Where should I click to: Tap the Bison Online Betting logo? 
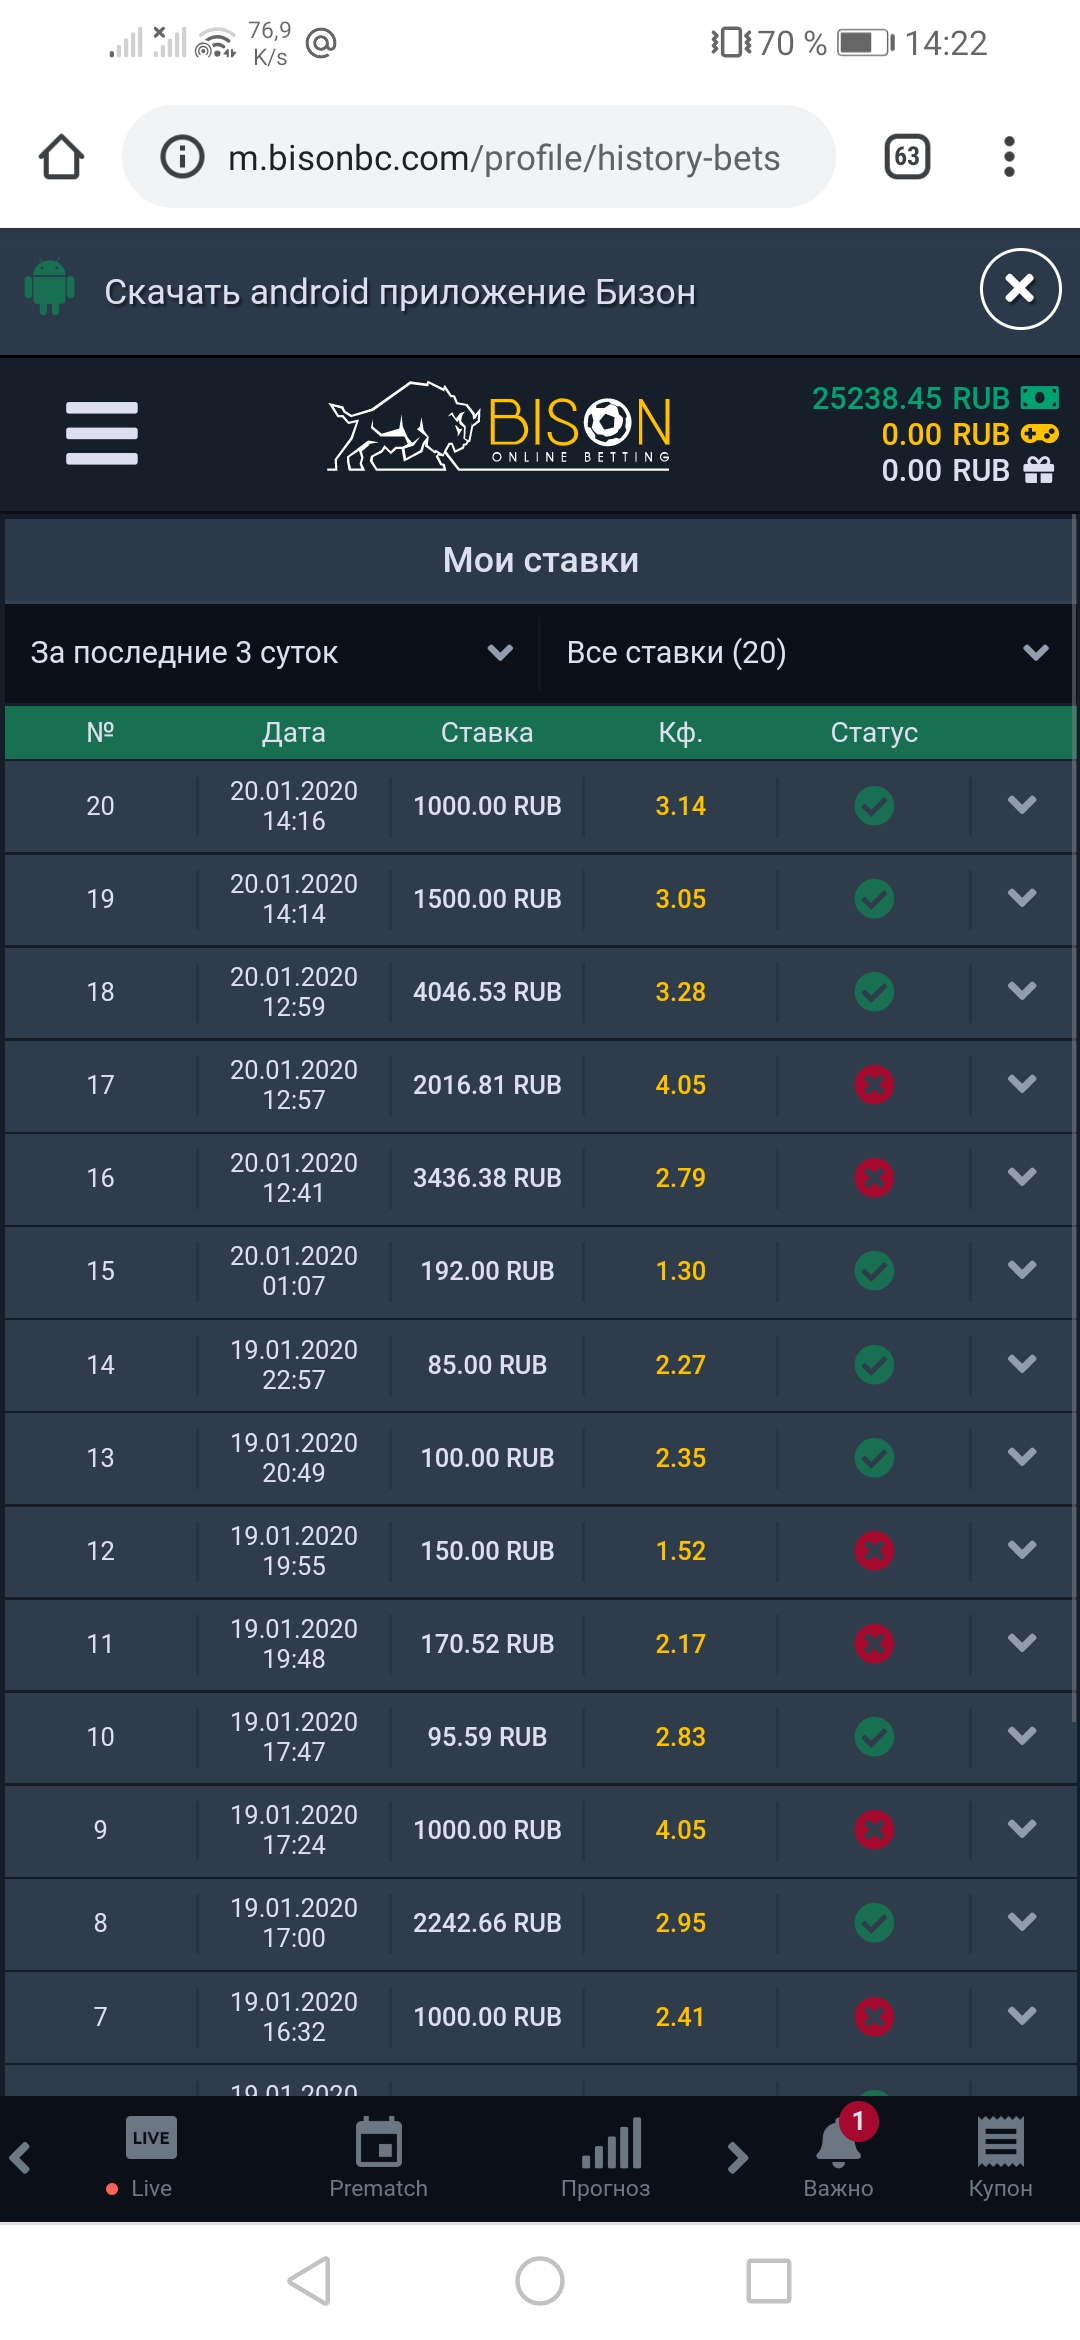pyautogui.click(x=500, y=427)
